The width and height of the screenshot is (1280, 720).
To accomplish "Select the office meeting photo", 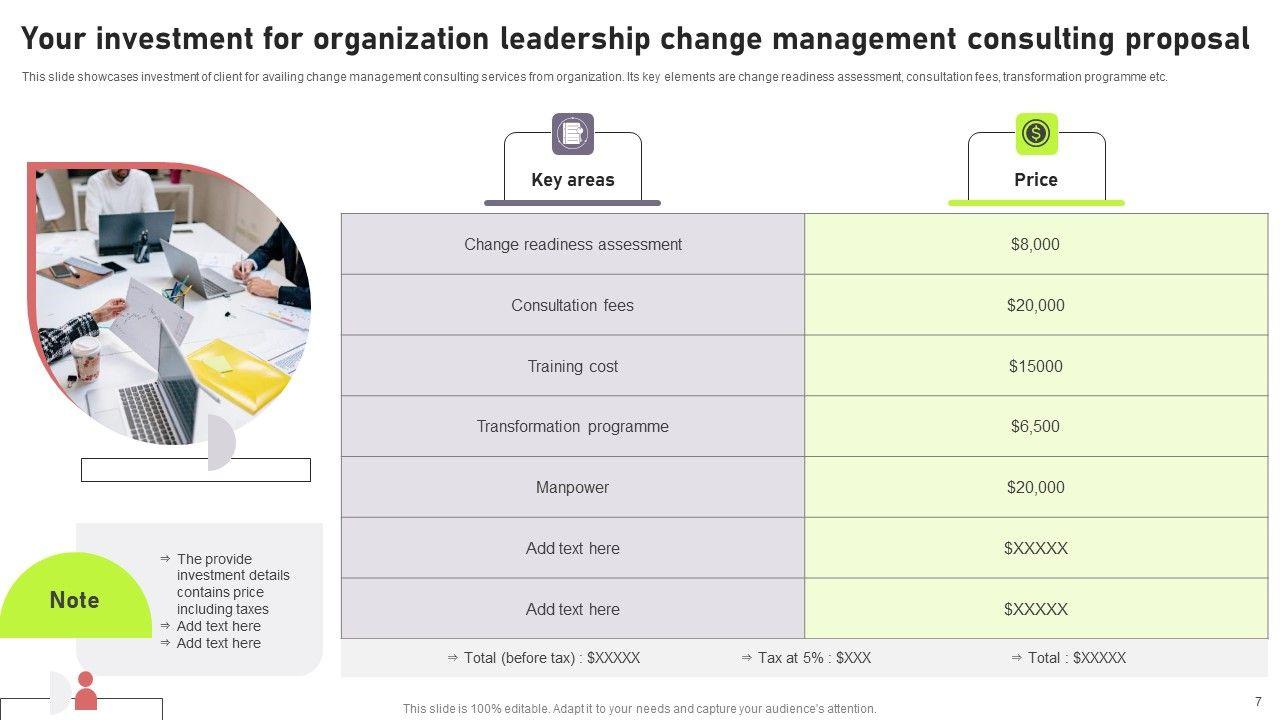I will click(170, 300).
